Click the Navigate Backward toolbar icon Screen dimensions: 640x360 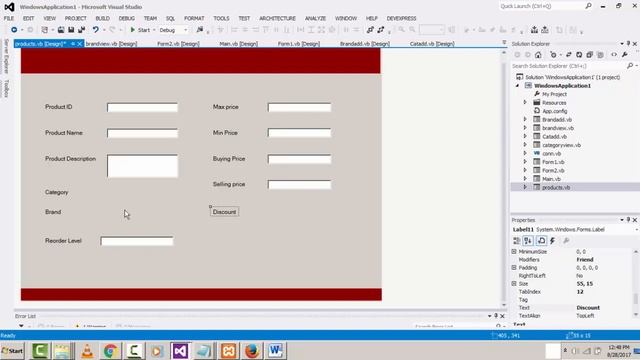[14, 30]
